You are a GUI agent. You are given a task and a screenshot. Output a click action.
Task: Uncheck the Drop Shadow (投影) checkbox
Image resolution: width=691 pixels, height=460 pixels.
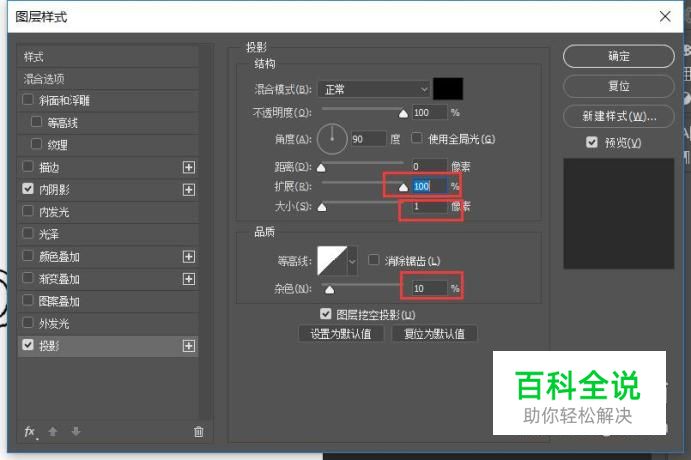(28, 345)
